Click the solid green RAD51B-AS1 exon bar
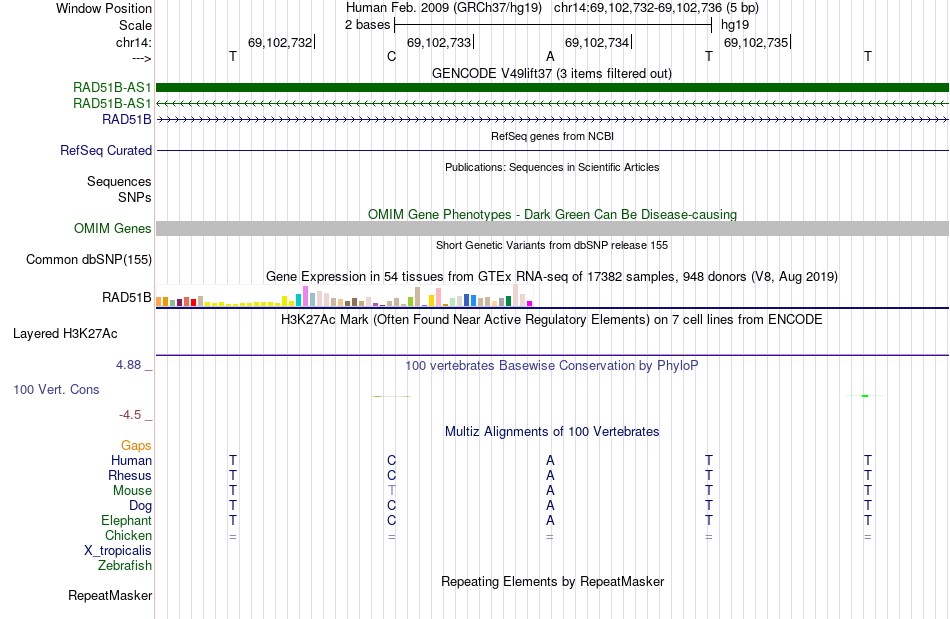 click(552, 88)
